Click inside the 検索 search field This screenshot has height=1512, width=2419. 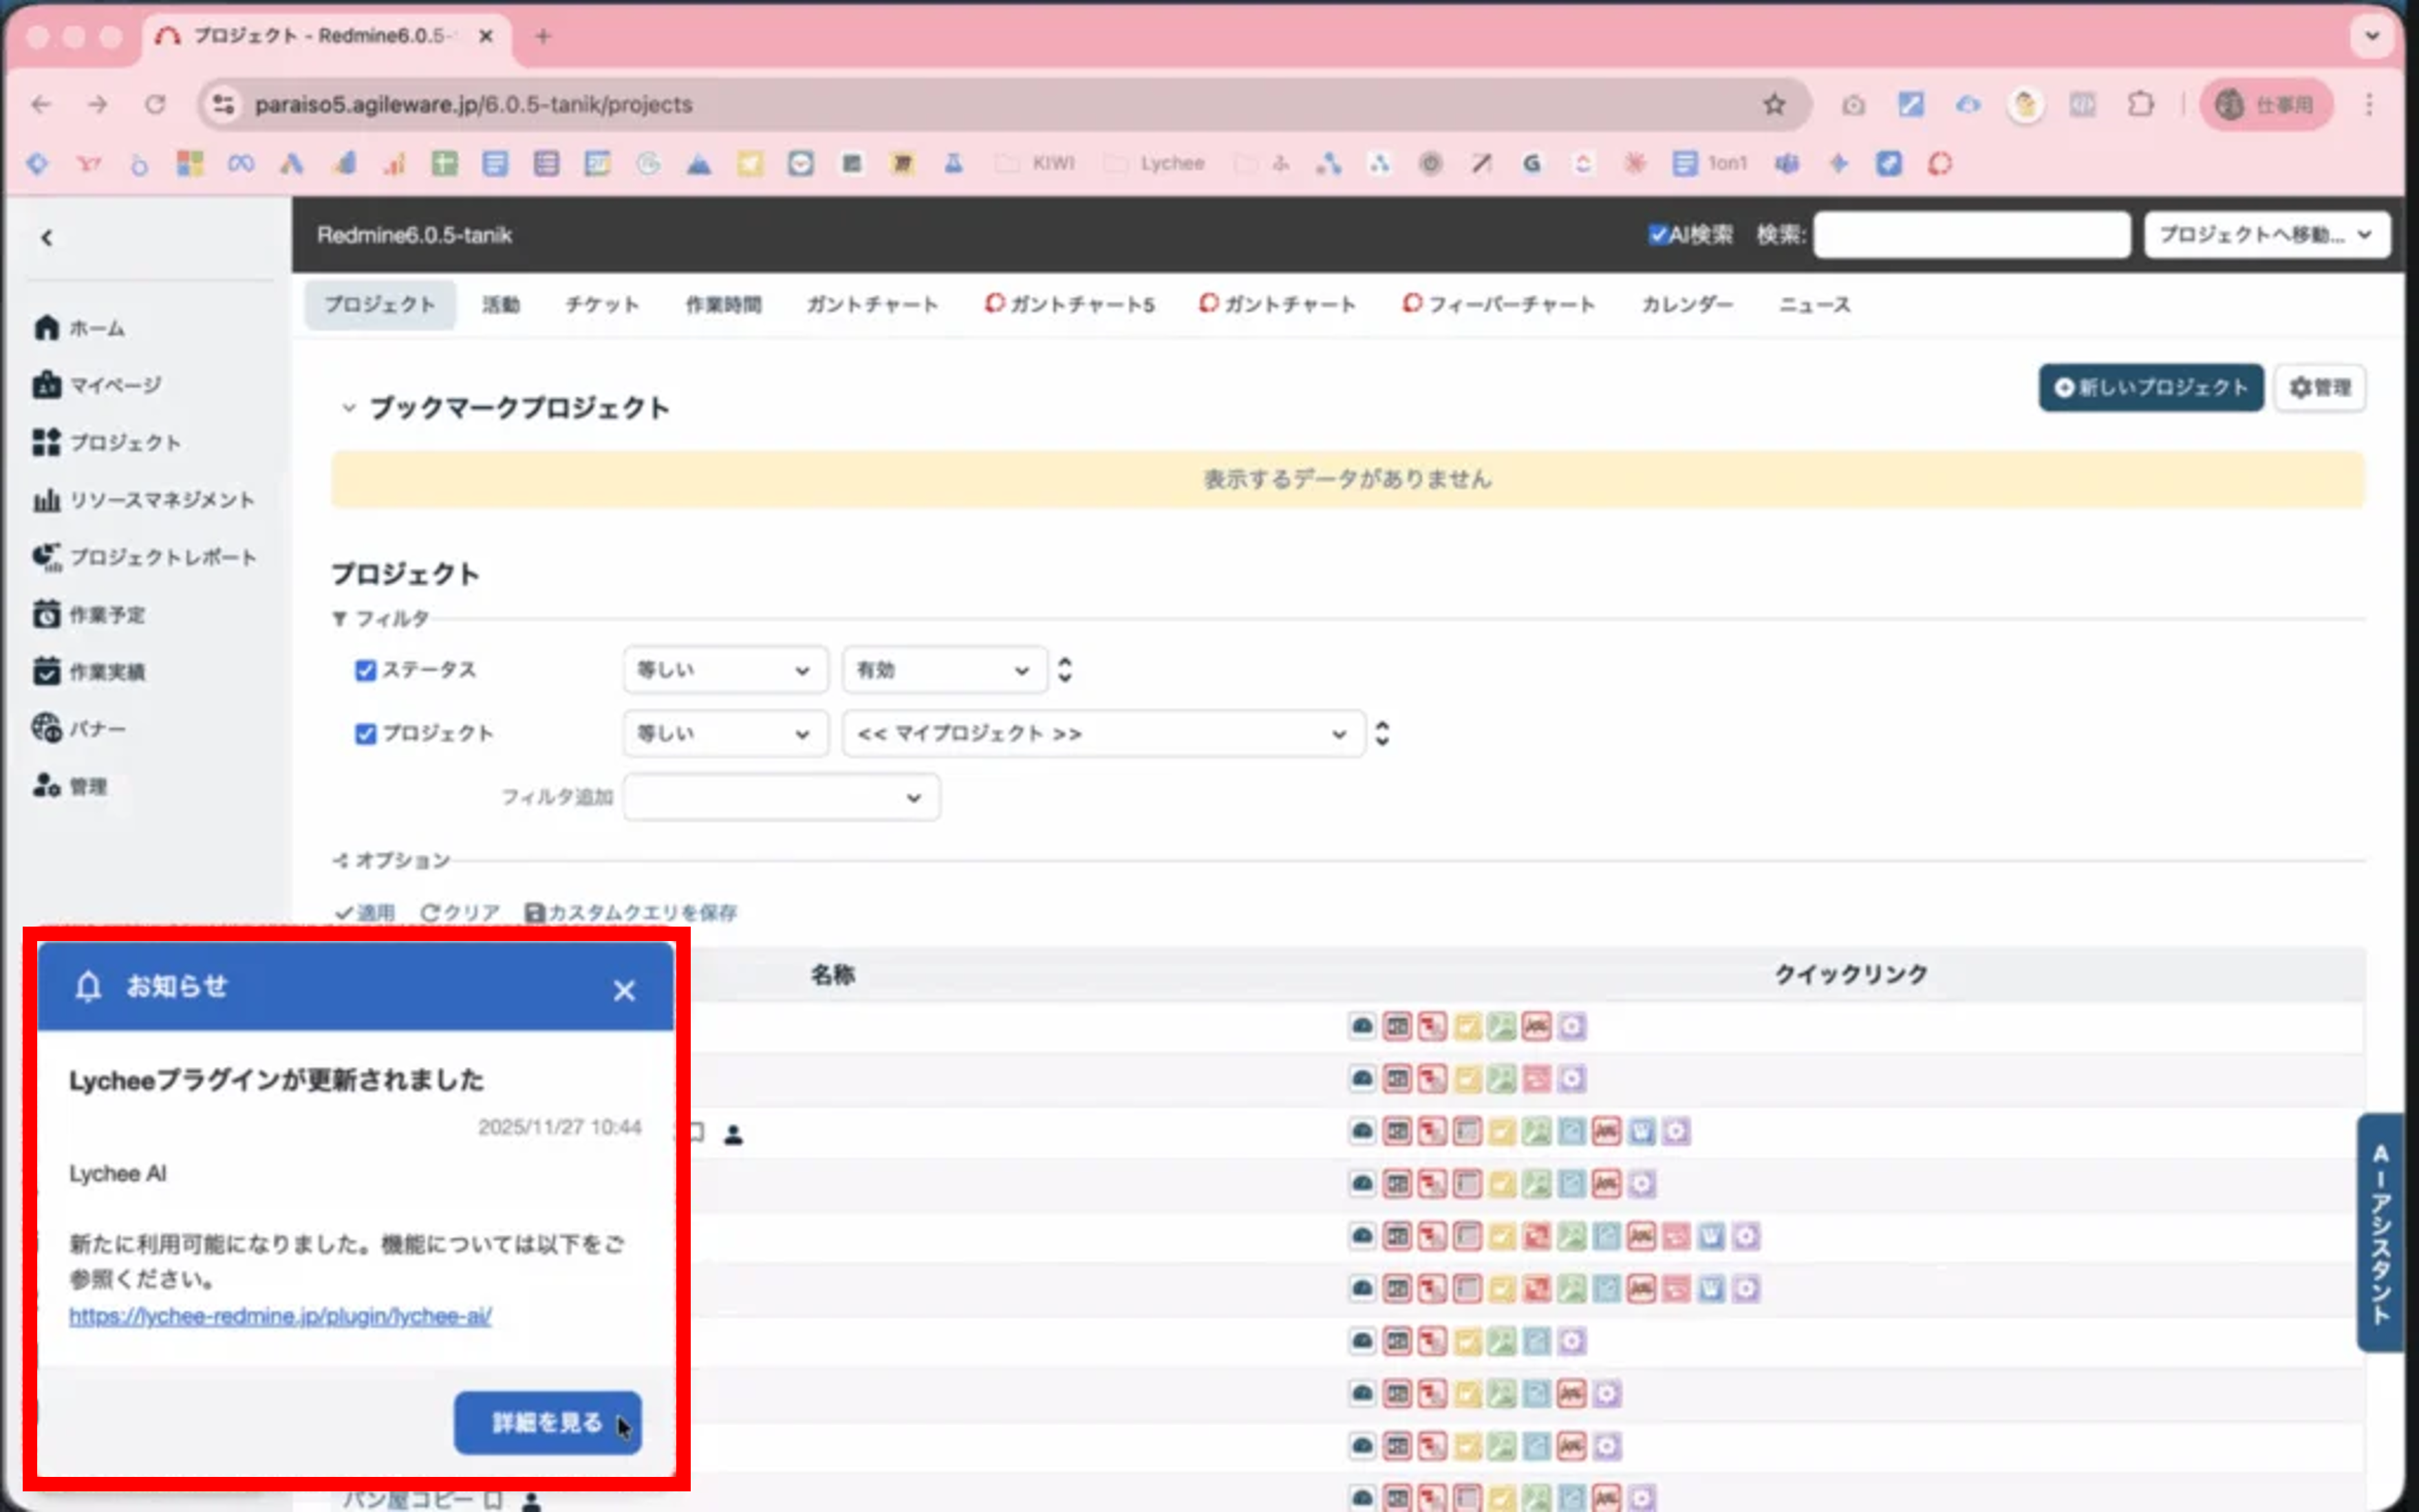click(x=1972, y=234)
